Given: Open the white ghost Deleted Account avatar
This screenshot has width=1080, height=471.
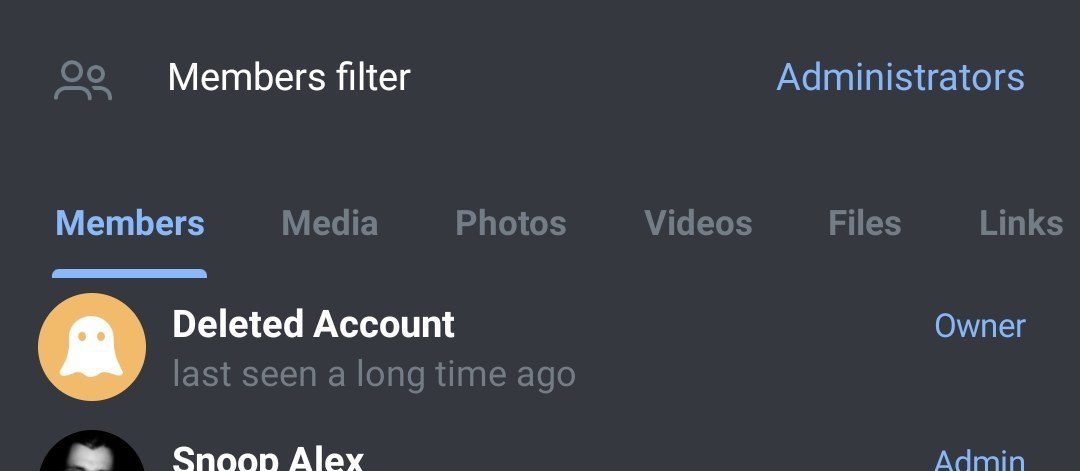Looking at the screenshot, I should (92, 346).
